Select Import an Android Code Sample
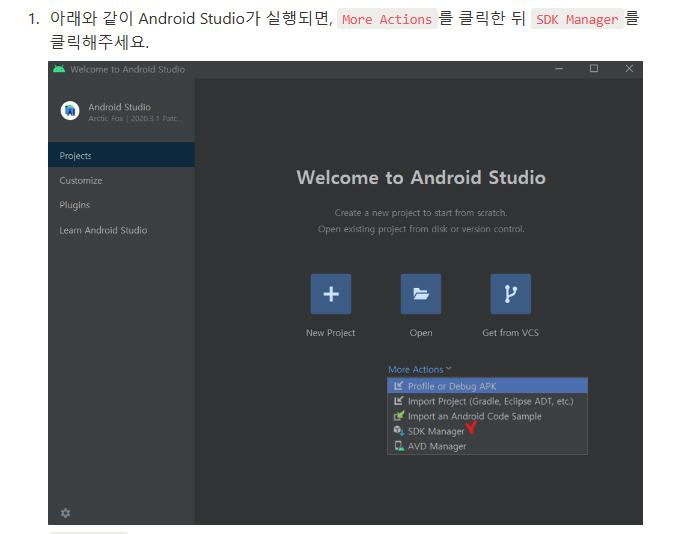This screenshot has width=674, height=534. pyautogui.click(x=487, y=416)
